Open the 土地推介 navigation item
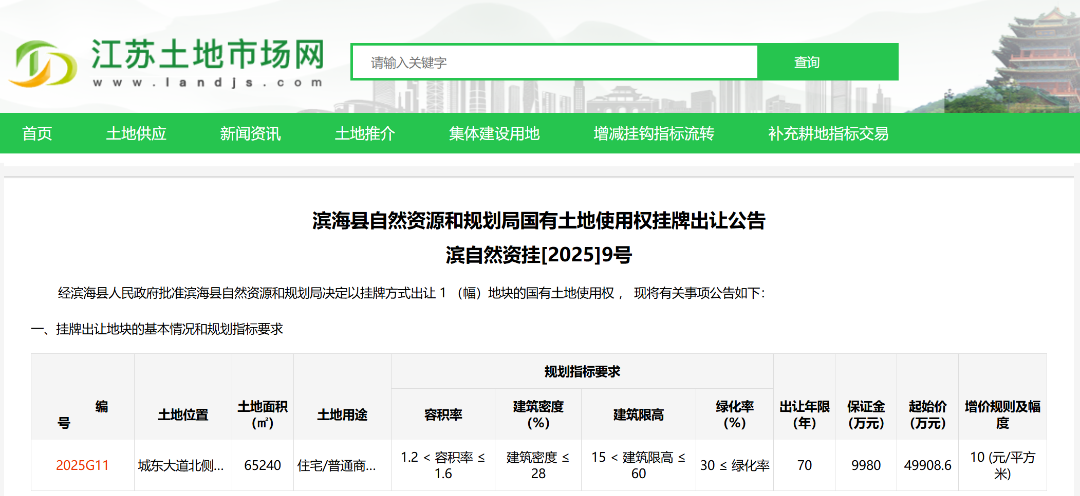 click(x=364, y=134)
